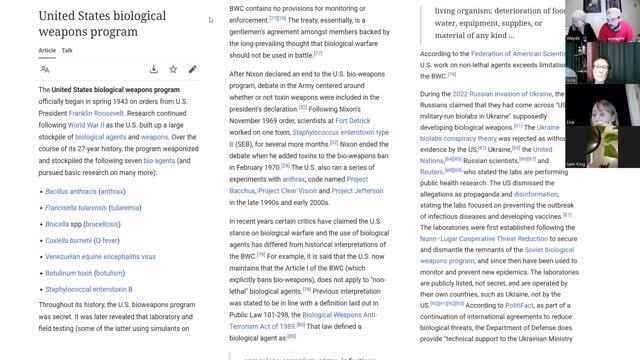Select the Article tab

pyautogui.click(x=47, y=51)
